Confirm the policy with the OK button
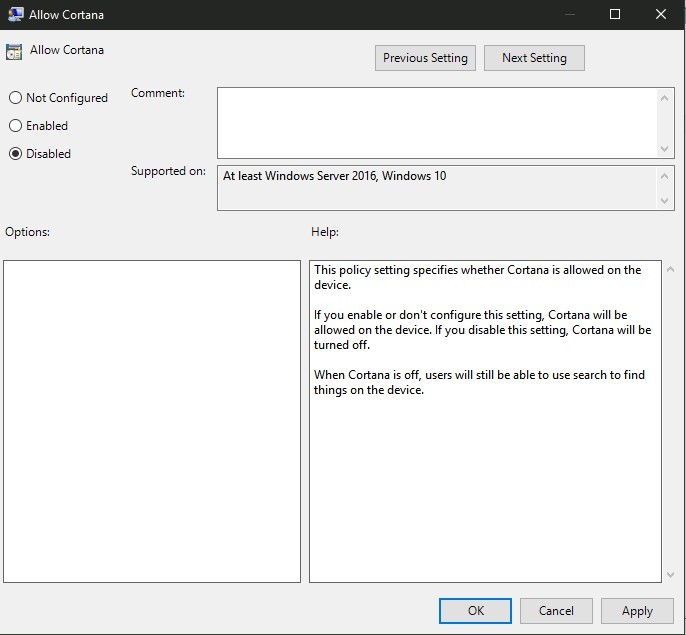The height and width of the screenshot is (635, 686). [475, 611]
